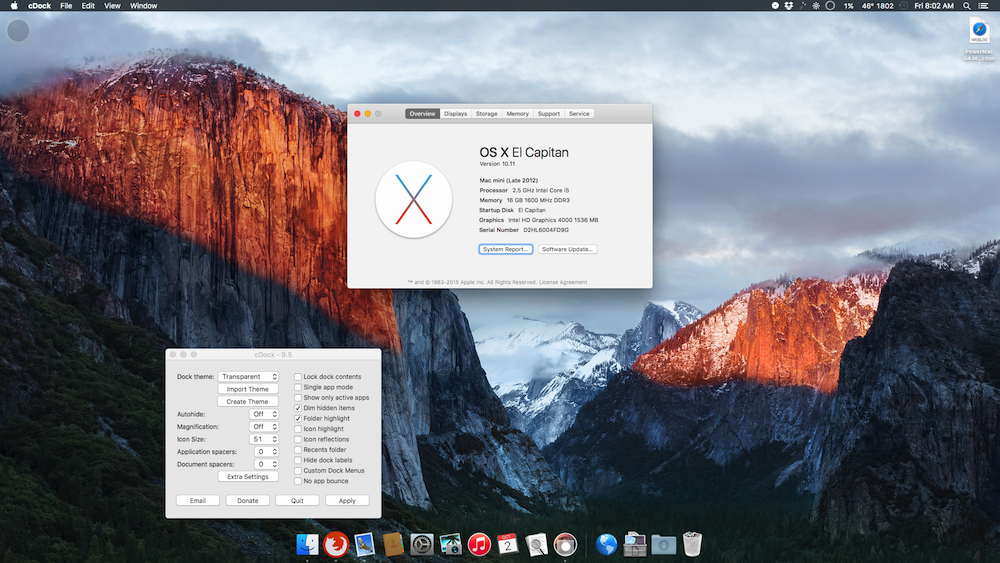This screenshot has width=1000, height=563.
Task: Open Spotlight search magnifier icon
Action: tap(967, 6)
